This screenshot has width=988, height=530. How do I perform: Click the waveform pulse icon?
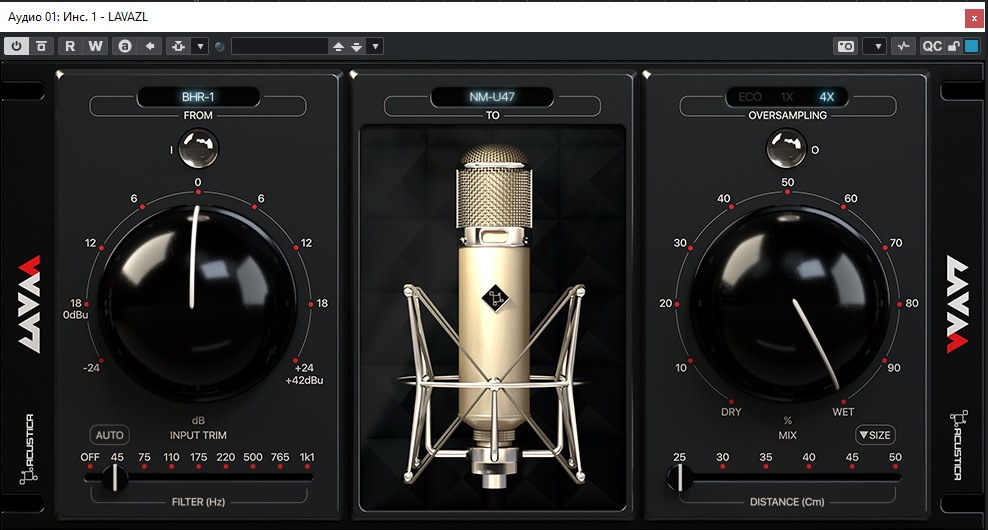pos(904,46)
